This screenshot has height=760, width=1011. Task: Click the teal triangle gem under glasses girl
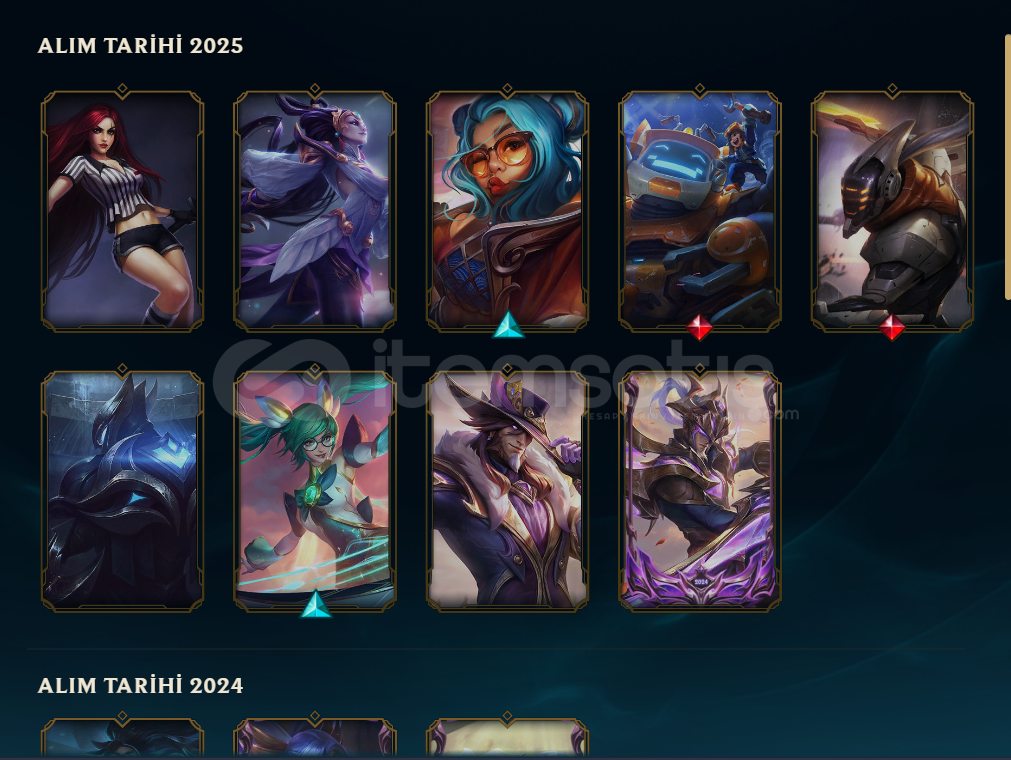pyautogui.click(x=508, y=326)
